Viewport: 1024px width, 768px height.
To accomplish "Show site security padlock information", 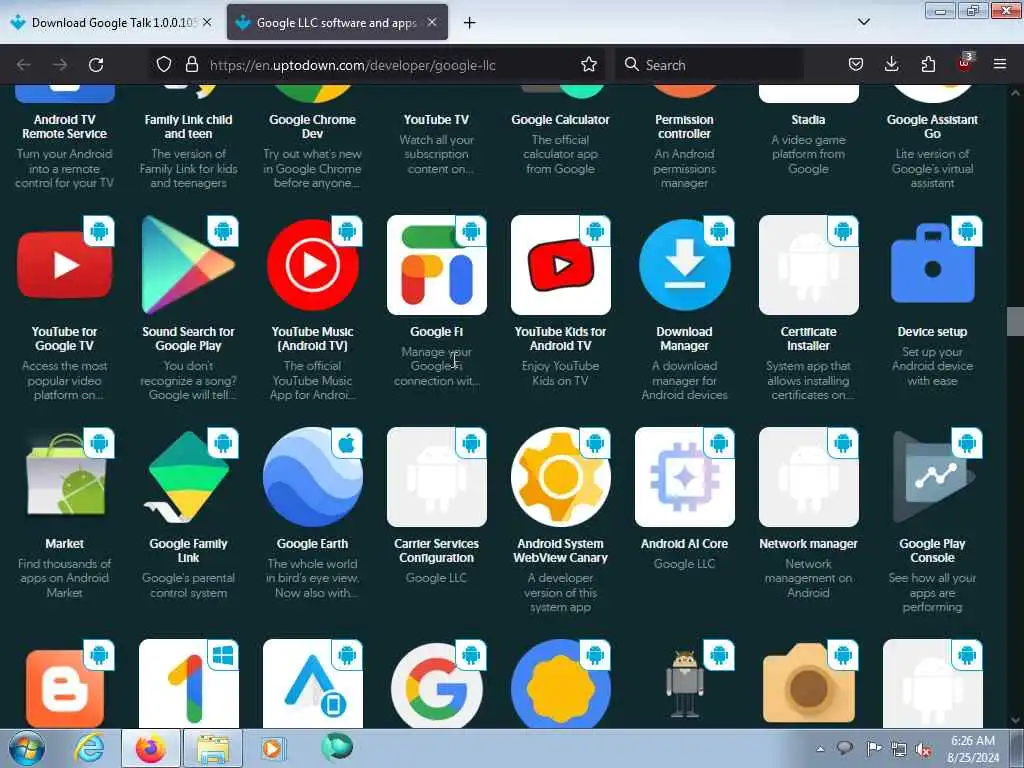I will point(191,65).
